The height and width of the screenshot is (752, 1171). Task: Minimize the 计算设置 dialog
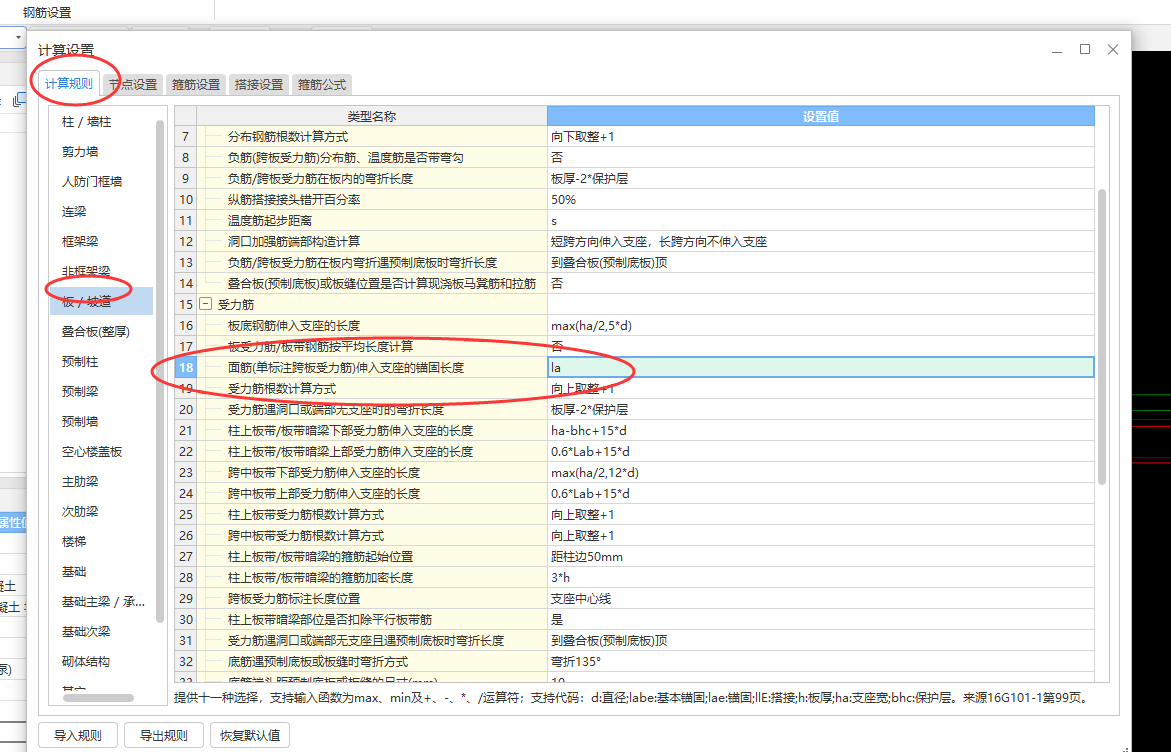click(x=1057, y=50)
